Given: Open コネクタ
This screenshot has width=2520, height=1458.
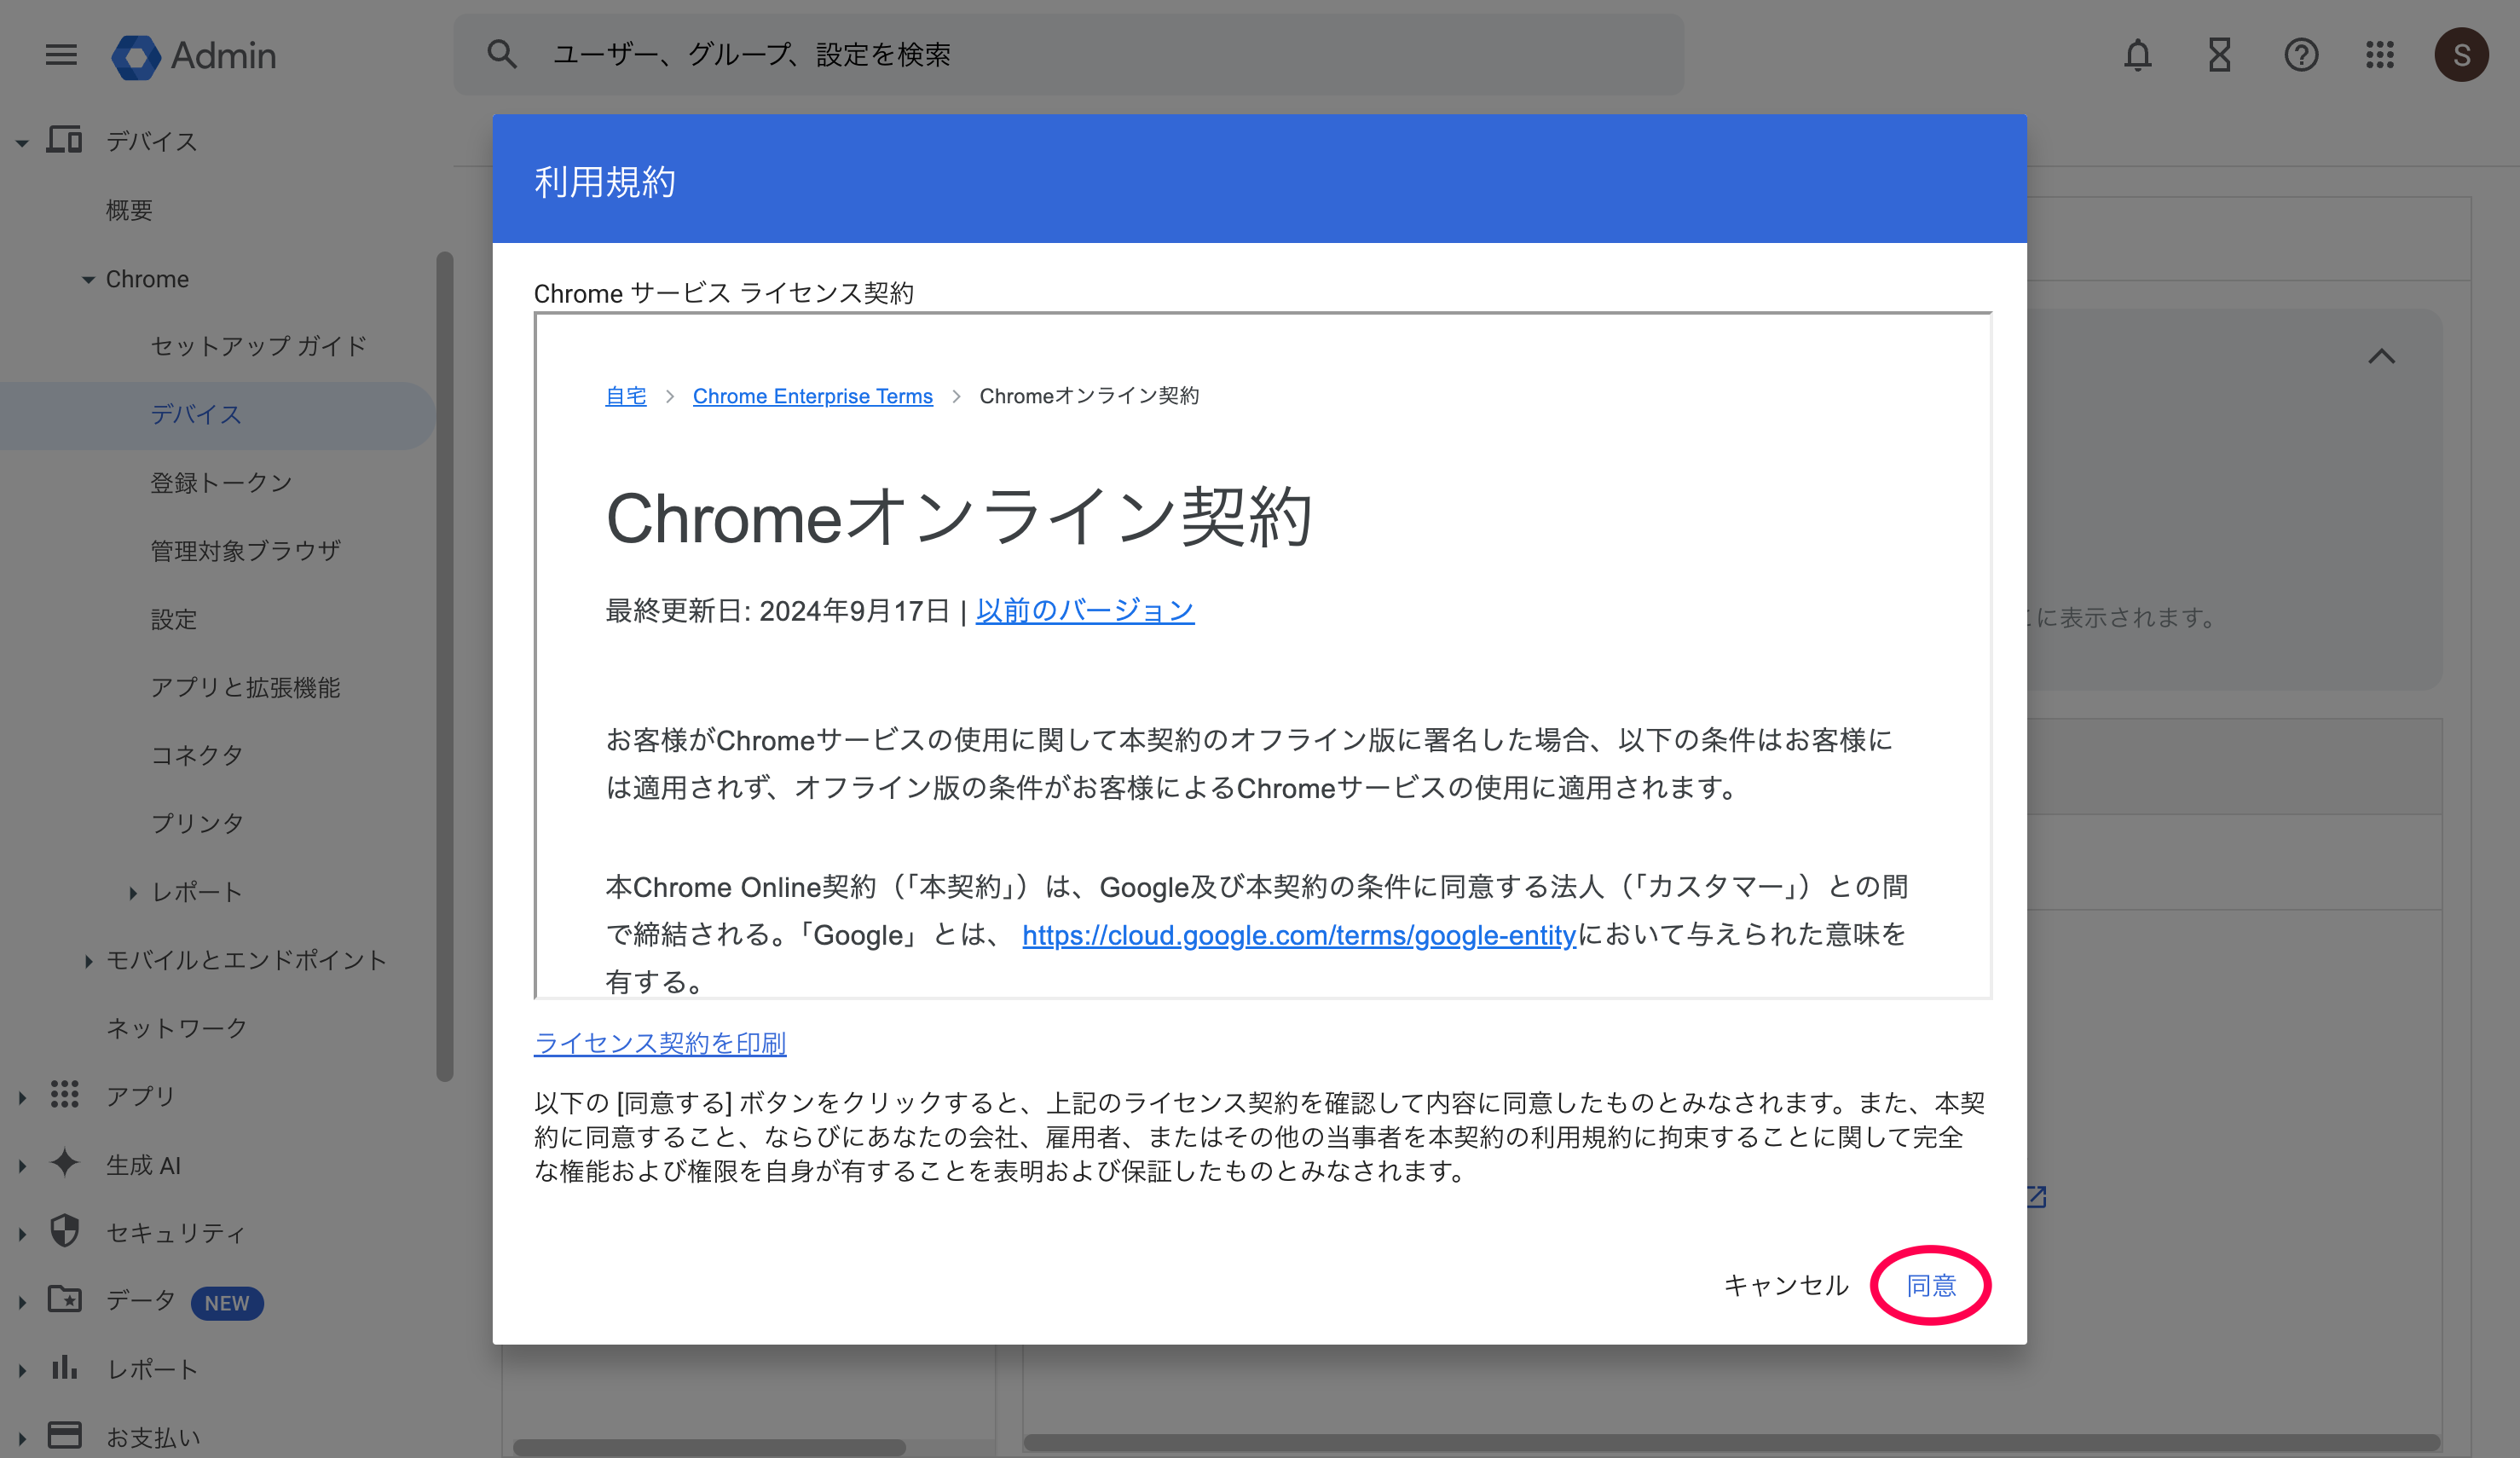Looking at the screenshot, I should pos(197,755).
